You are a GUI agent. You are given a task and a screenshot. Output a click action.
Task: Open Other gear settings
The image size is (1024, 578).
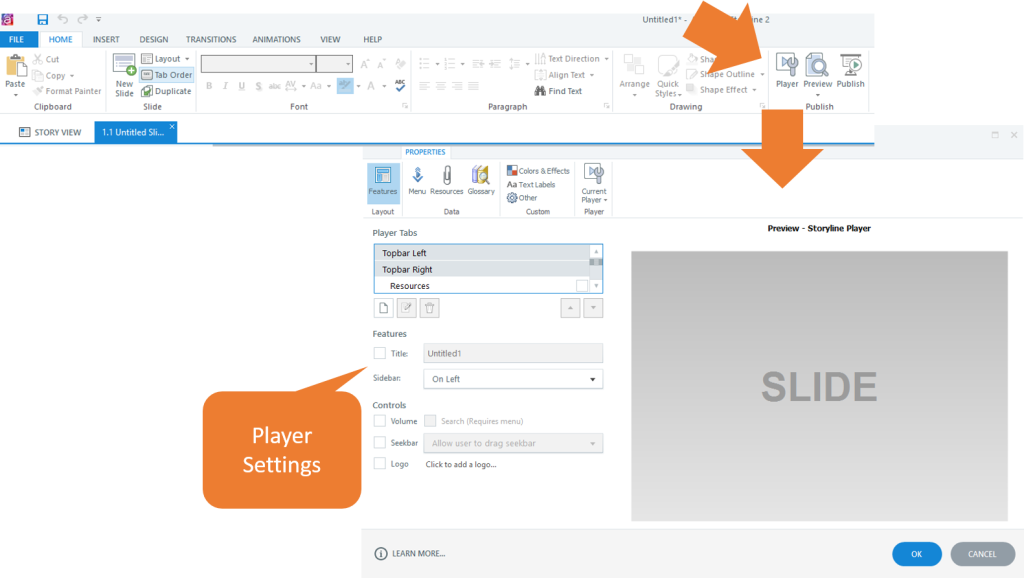522,198
